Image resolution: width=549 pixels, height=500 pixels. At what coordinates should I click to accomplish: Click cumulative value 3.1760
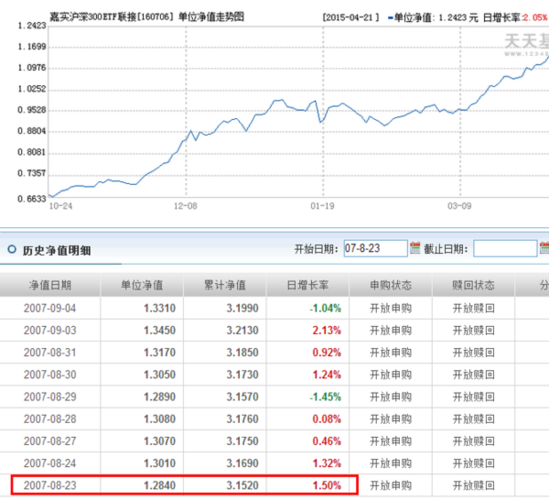pos(242,419)
